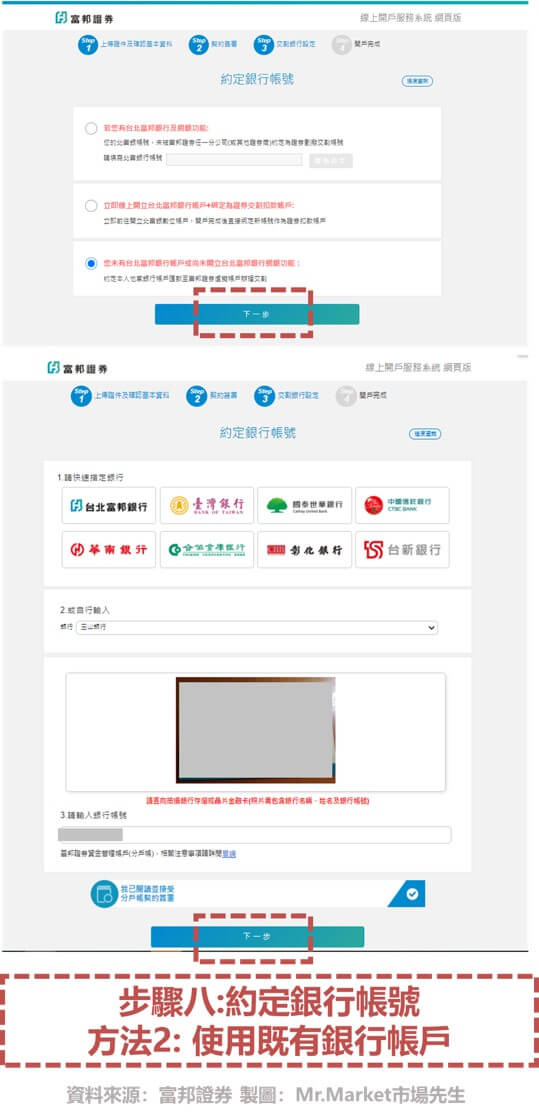Select Step 2 circle on bank-selection page
The width and height of the screenshot is (539, 1117).
coord(197,396)
